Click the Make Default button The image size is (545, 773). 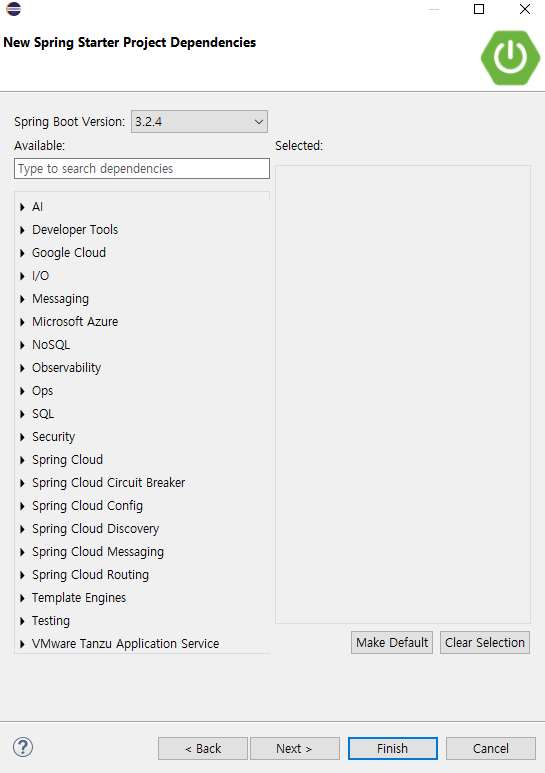pyautogui.click(x=392, y=643)
